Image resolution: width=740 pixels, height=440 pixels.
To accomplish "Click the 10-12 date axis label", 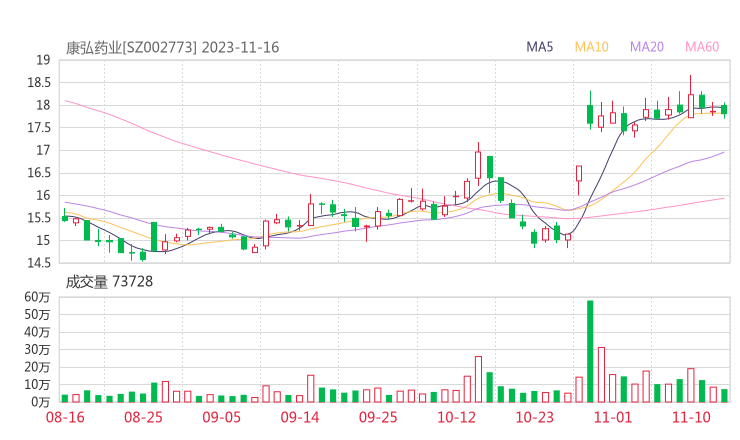I will click(x=456, y=417).
